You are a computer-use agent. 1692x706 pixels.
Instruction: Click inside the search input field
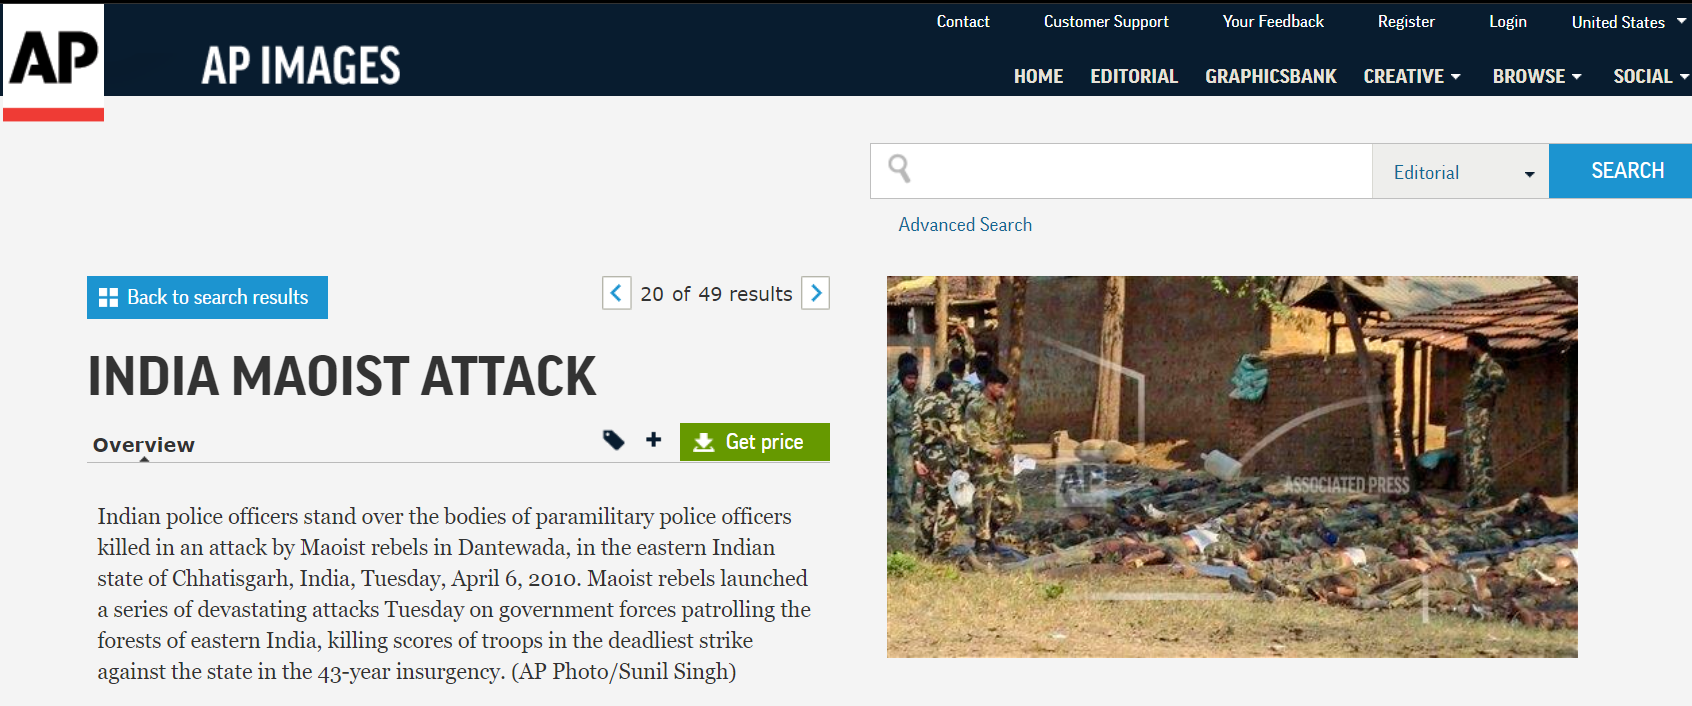[x=1140, y=171]
